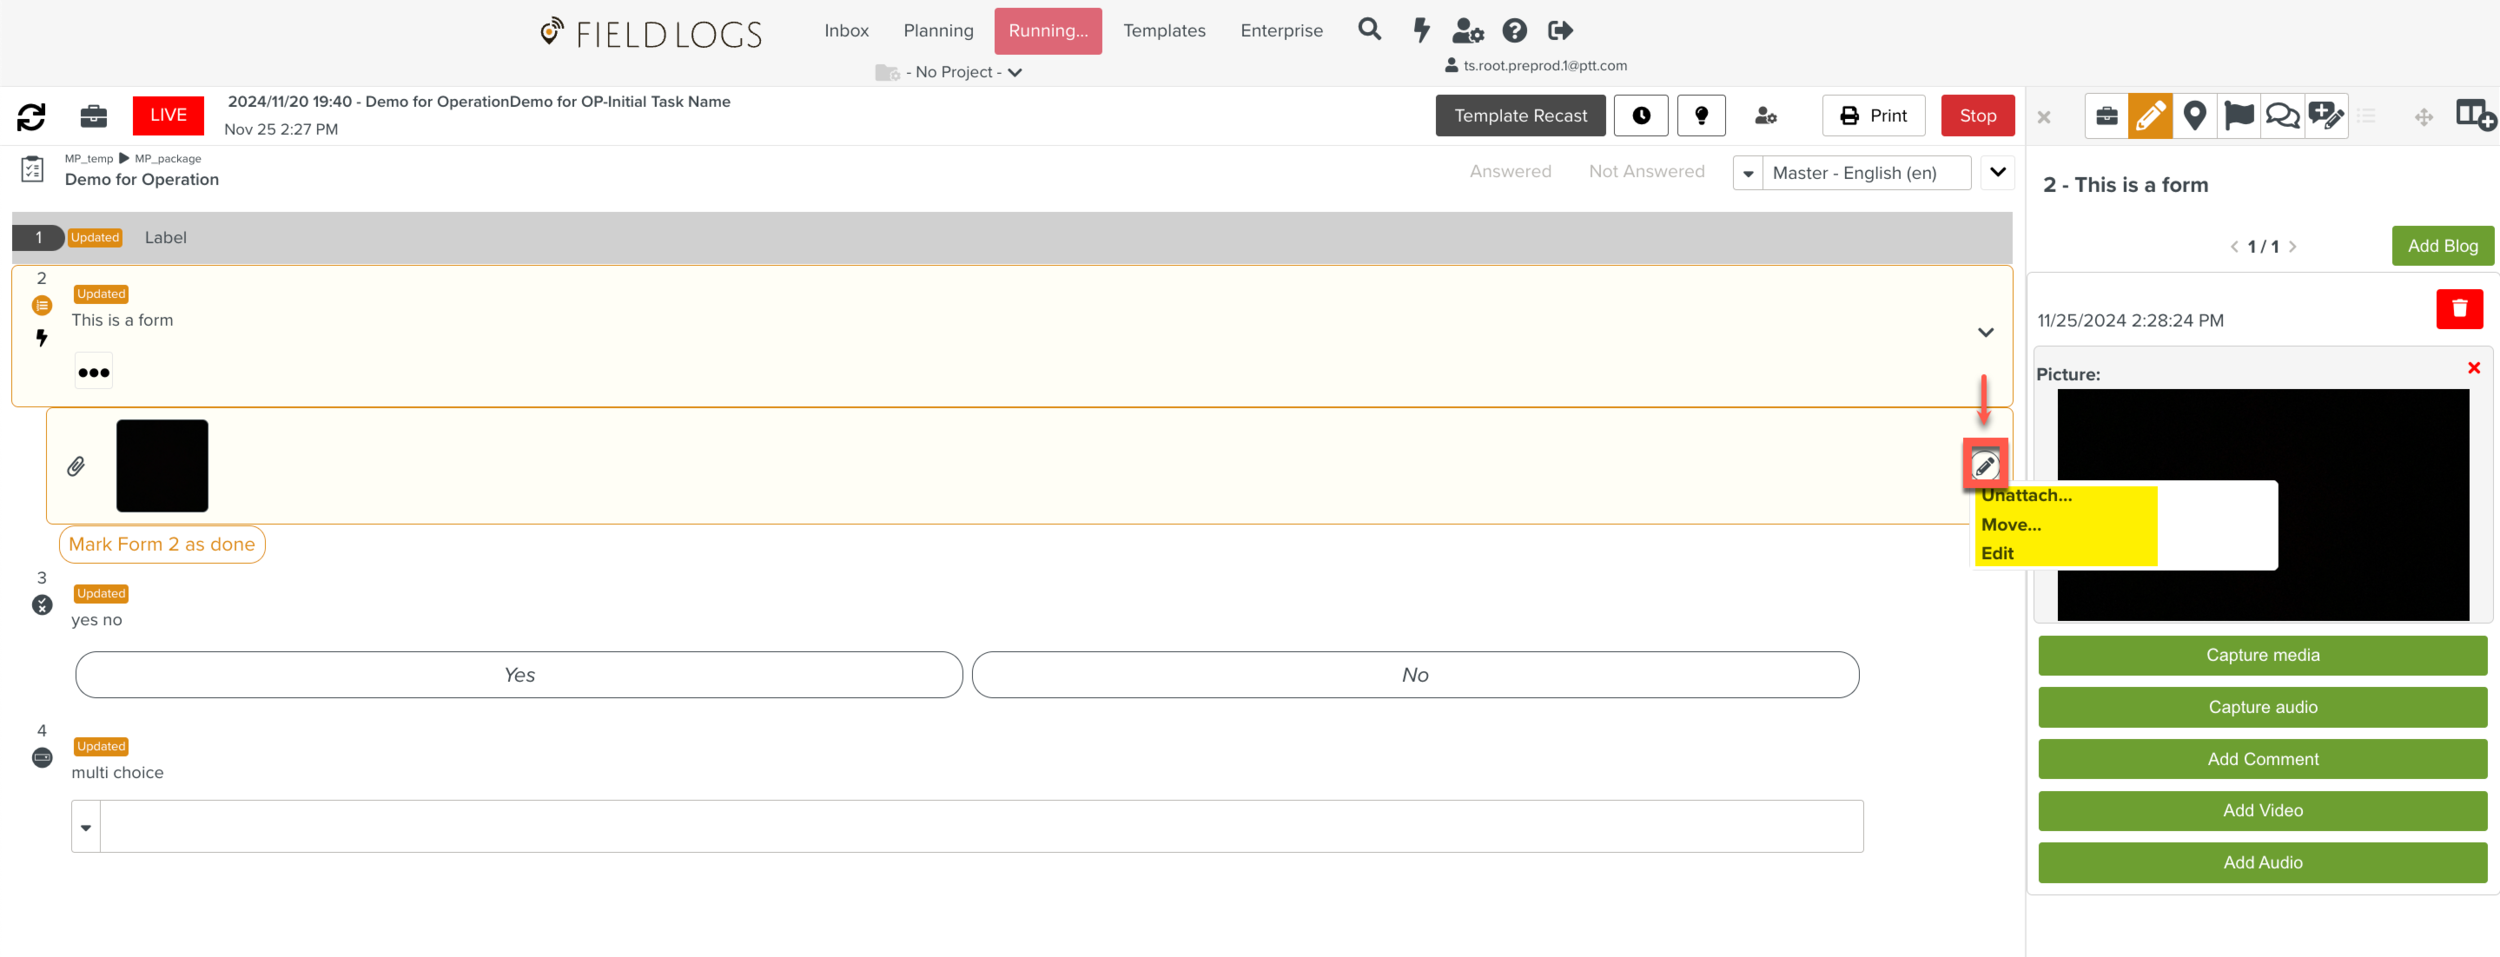Select the No answer option
The width and height of the screenshot is (2500, 957).
click(1415, 675)
